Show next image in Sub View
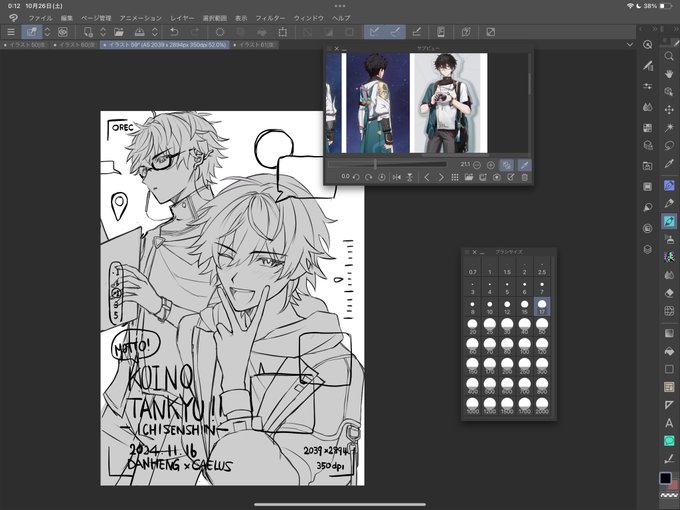Viewport: 680px width, 510px height. pos(441,177)
